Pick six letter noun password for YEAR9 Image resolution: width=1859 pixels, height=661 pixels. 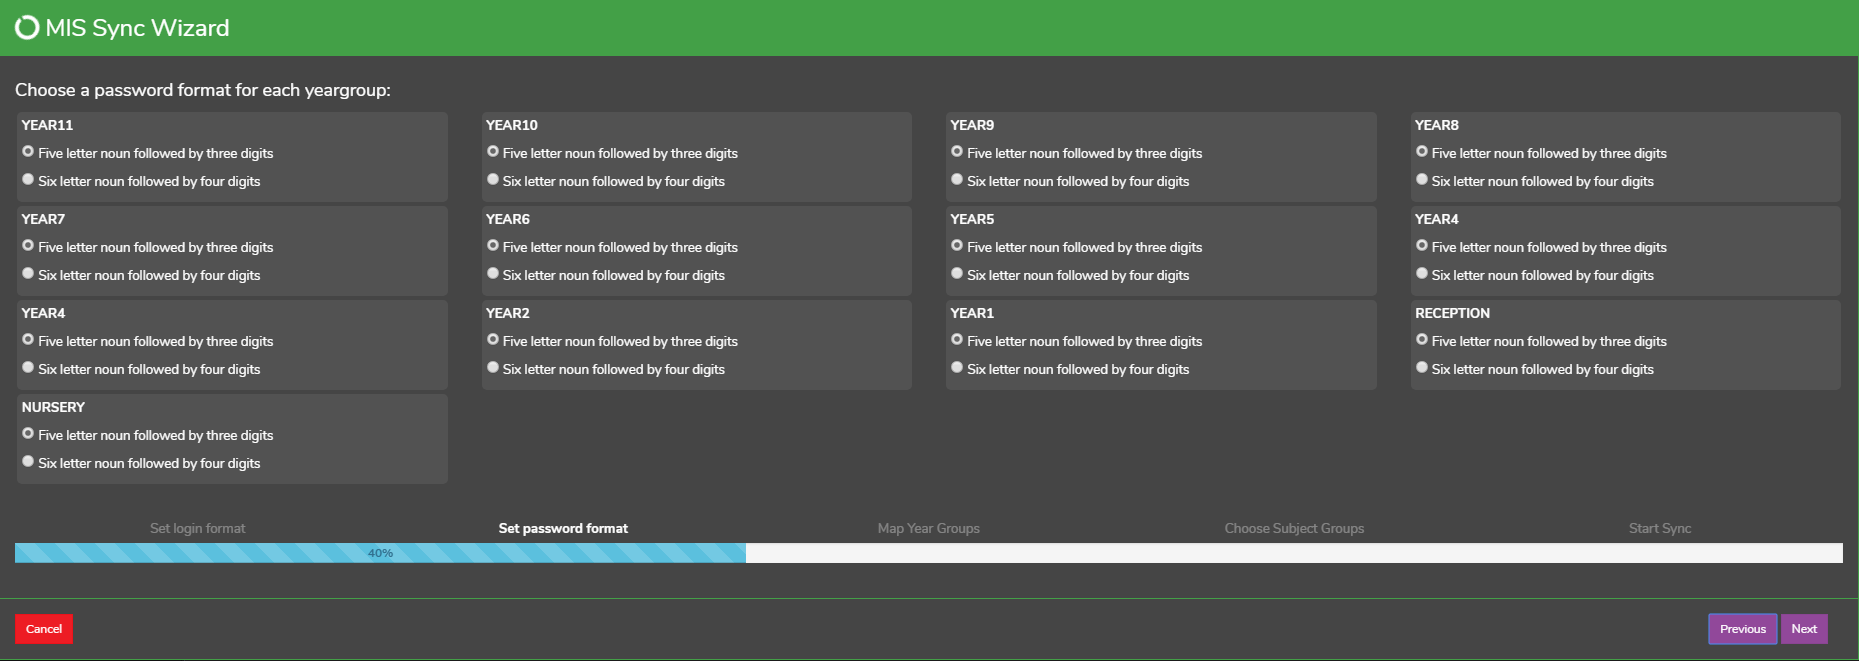[957, 180]
